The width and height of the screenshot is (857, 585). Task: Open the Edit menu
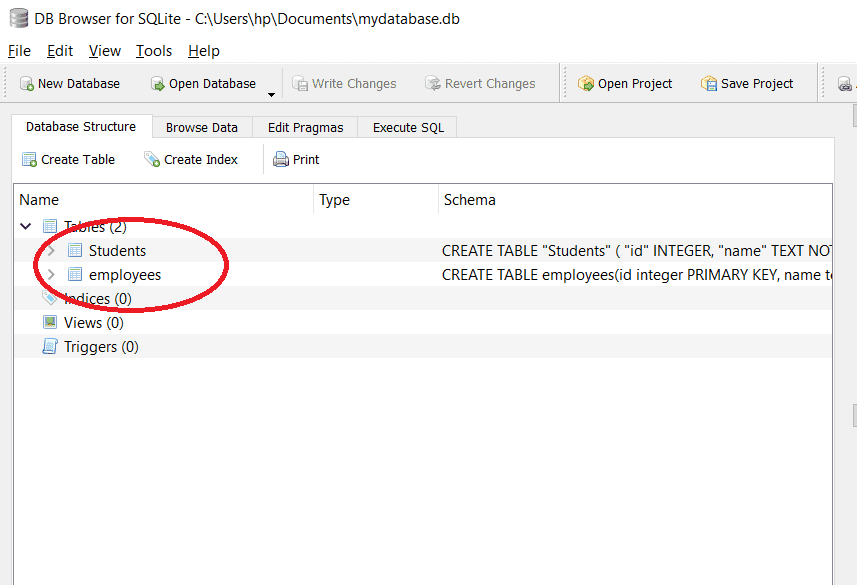click(x=60, y=51)
